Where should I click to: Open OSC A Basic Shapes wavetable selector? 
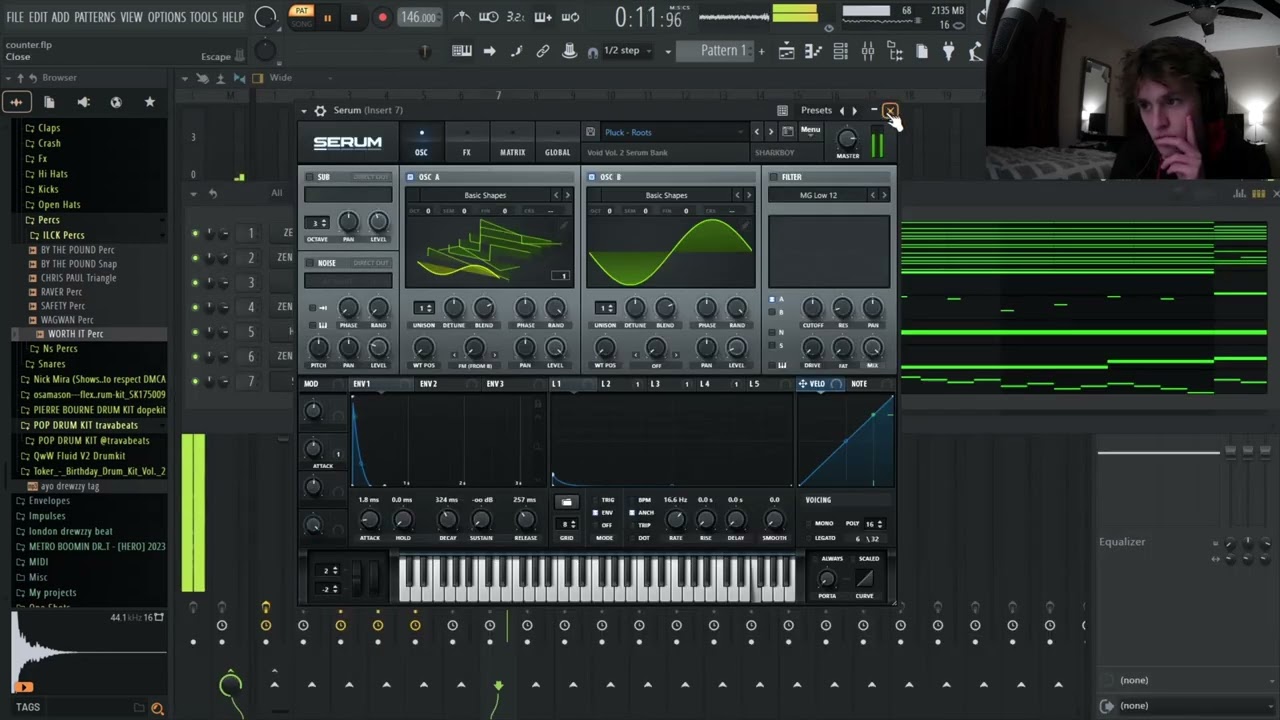[485, 195]
